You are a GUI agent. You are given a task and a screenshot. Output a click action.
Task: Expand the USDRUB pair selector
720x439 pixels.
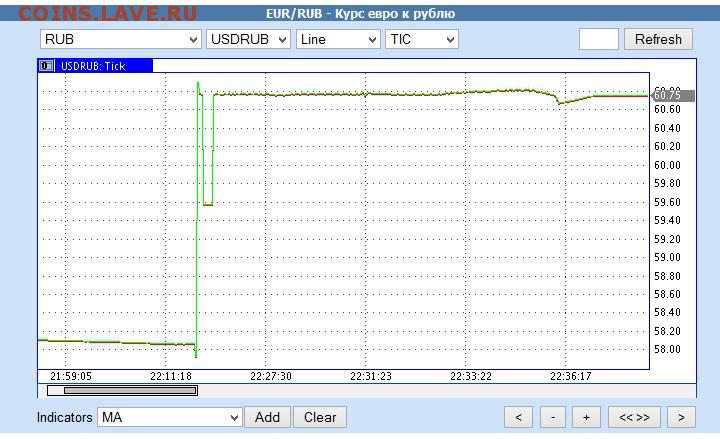(248, 39)
